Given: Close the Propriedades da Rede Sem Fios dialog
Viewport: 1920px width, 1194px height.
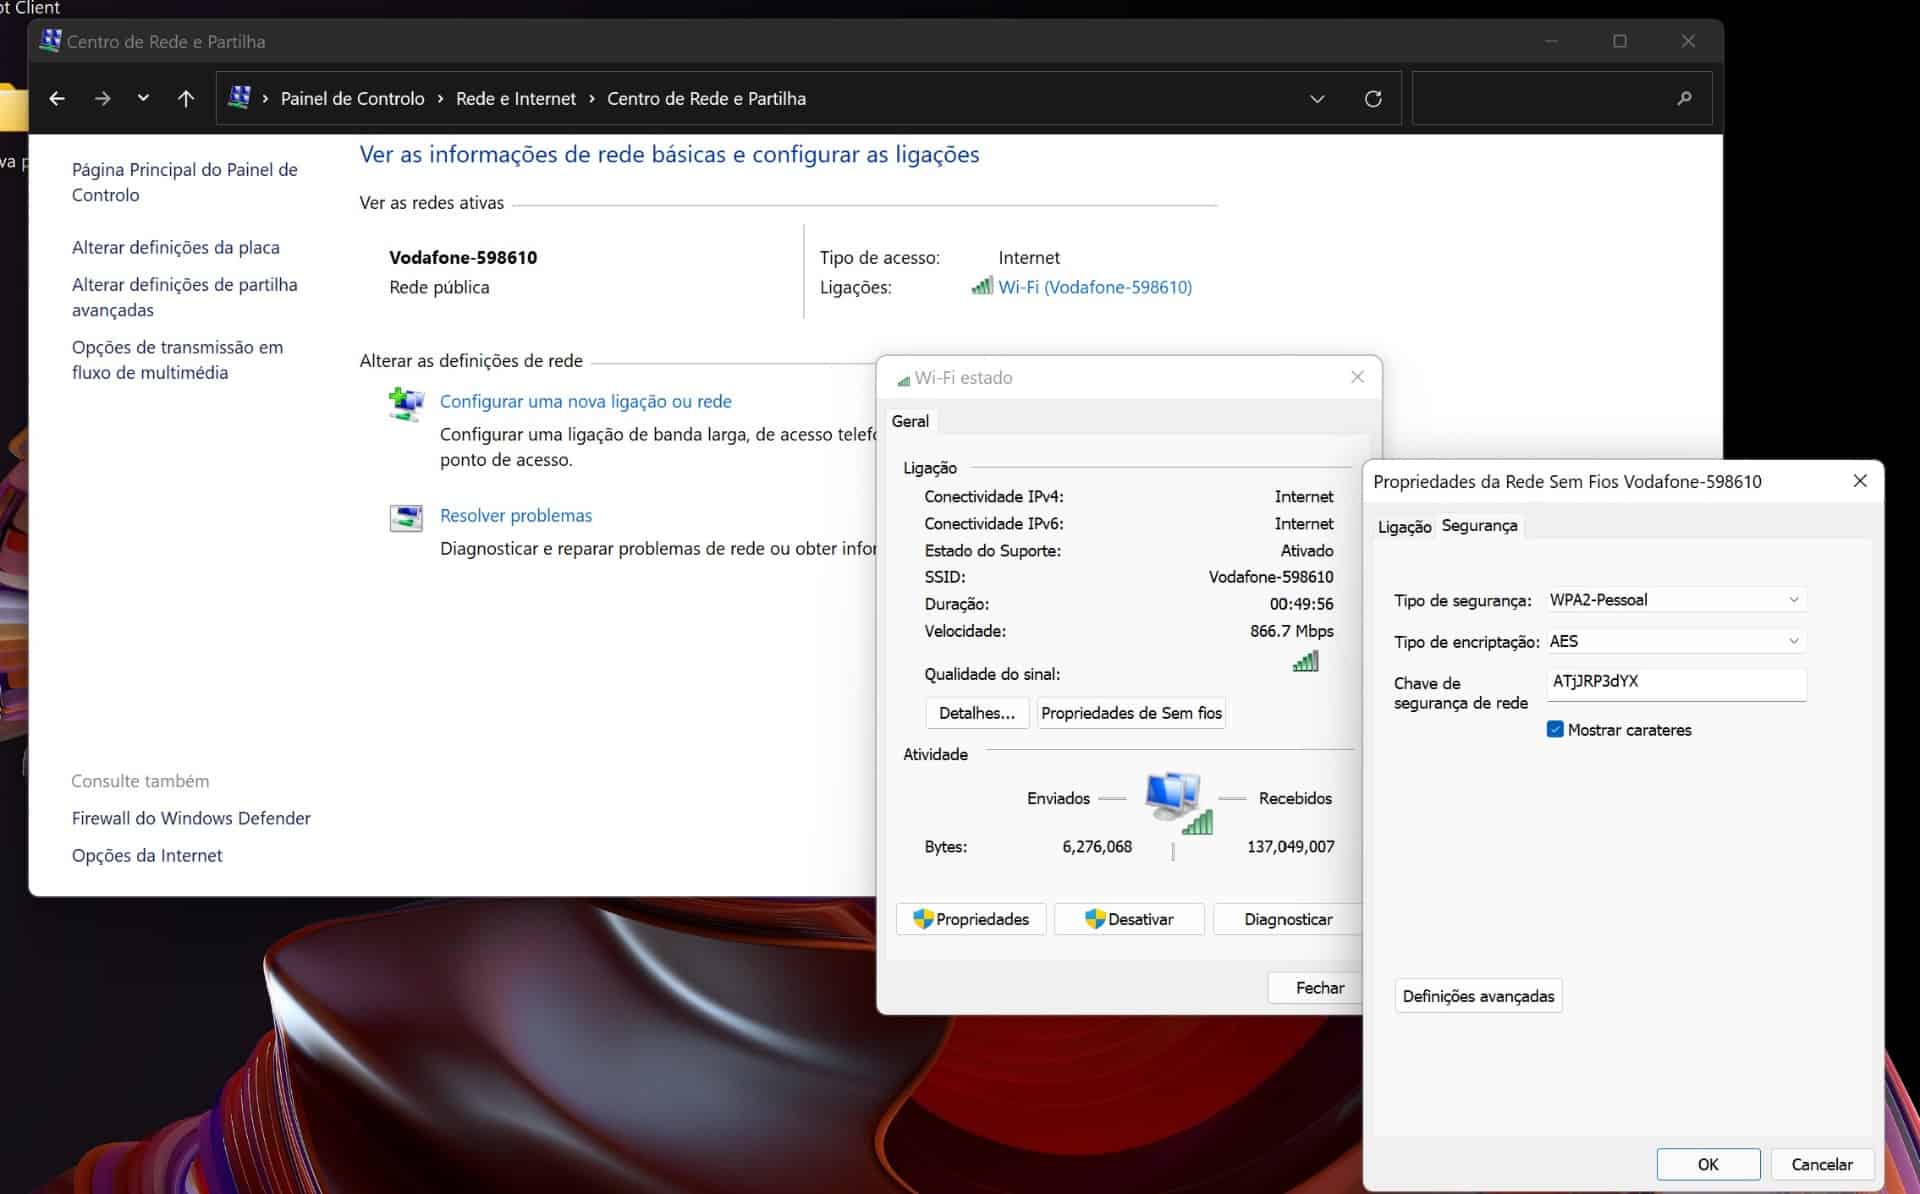Looking at the screenshot, I should (x=1860, y=481).
